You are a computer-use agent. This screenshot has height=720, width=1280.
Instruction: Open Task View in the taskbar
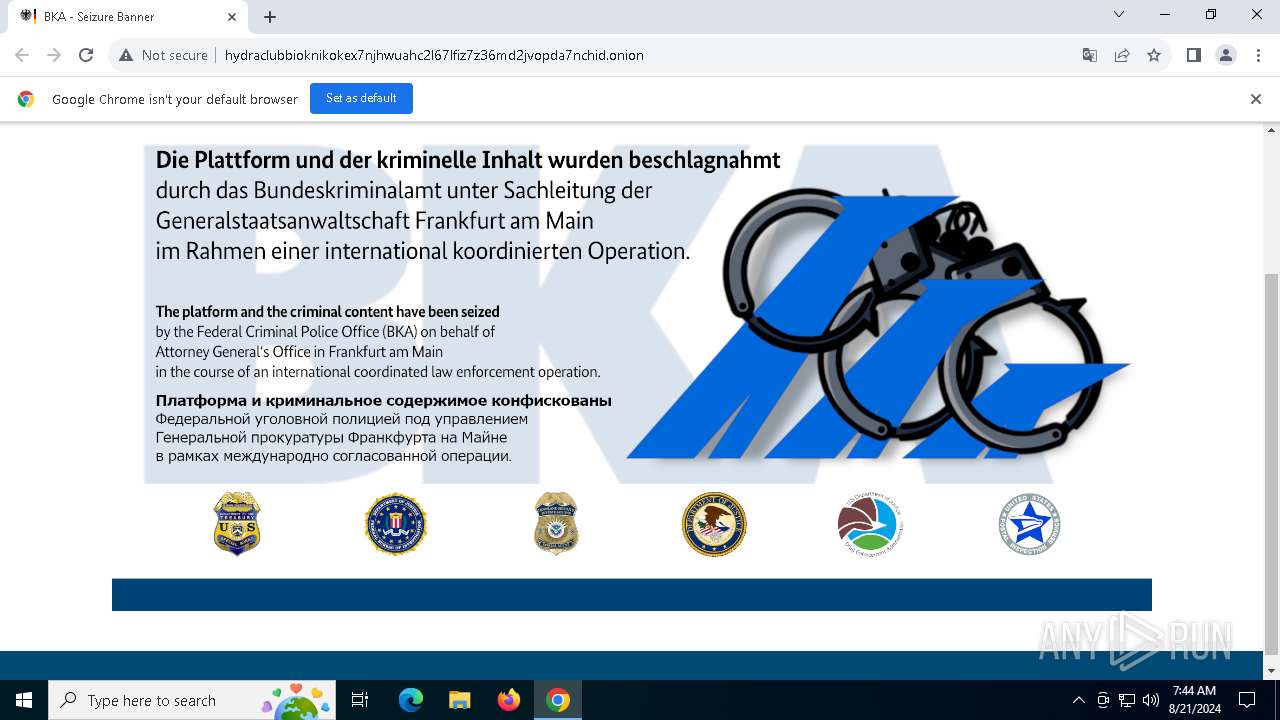(x=360, y=700)
